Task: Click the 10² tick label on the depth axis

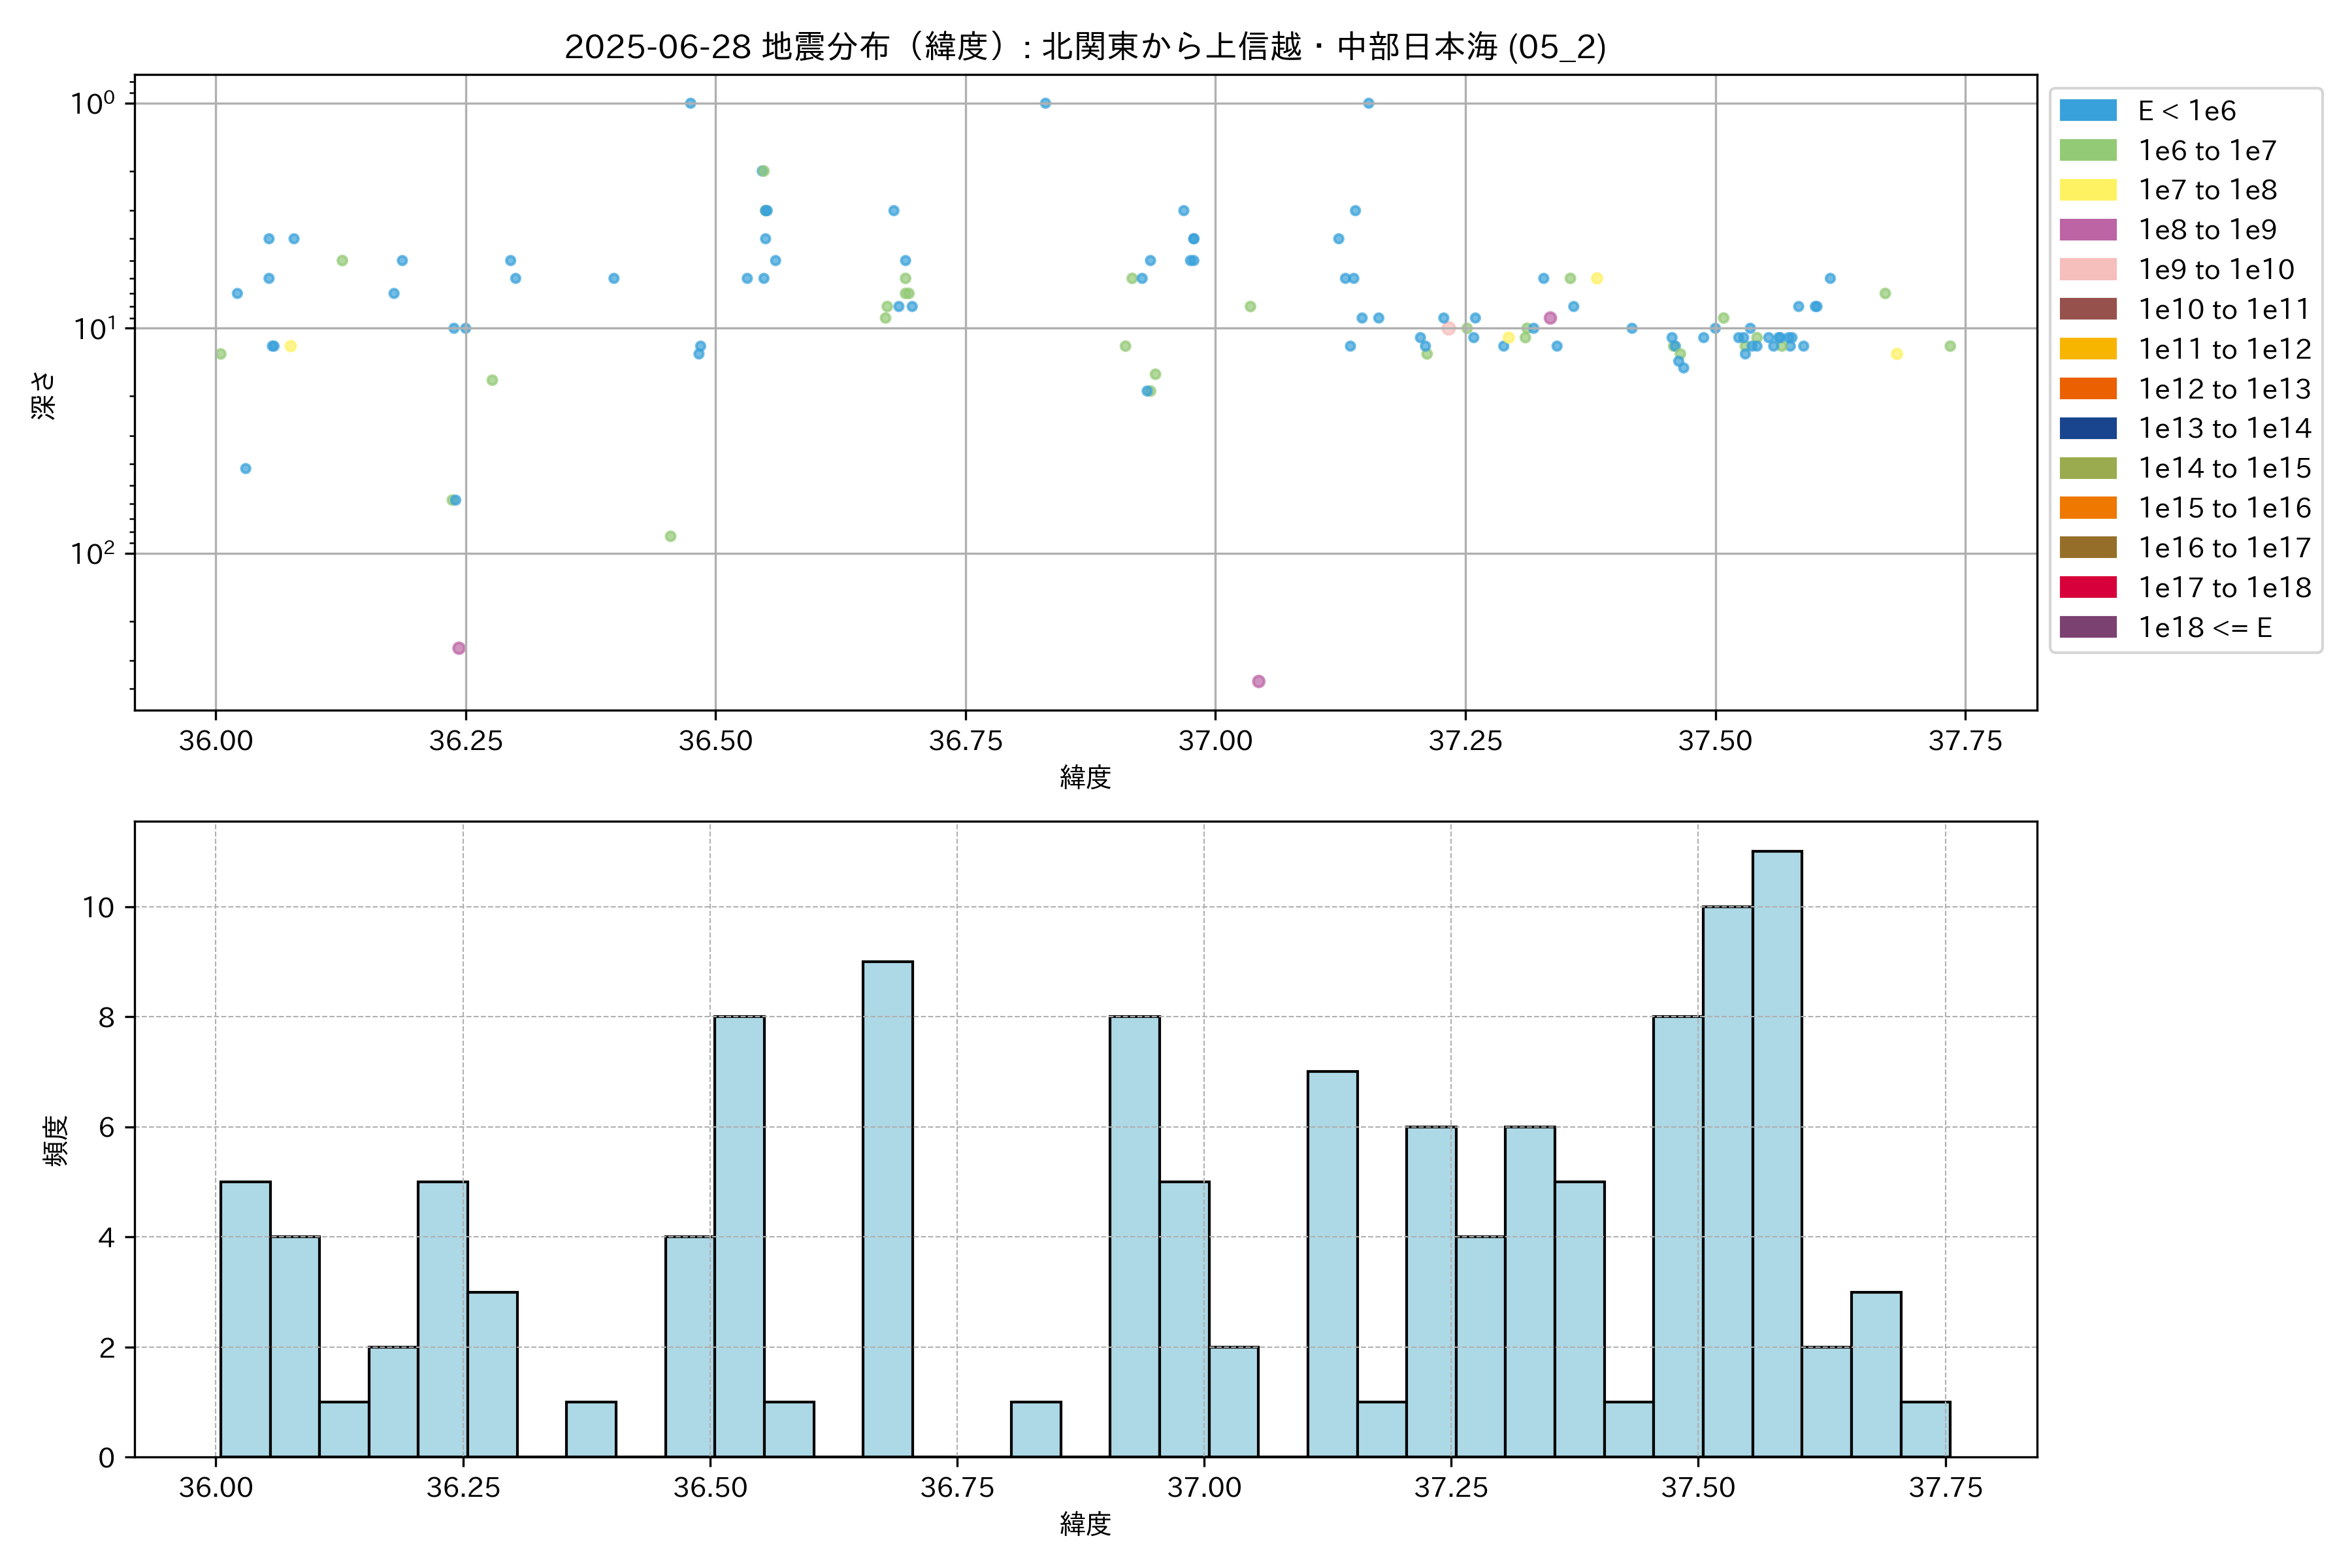Action: (x=93, y=553)
